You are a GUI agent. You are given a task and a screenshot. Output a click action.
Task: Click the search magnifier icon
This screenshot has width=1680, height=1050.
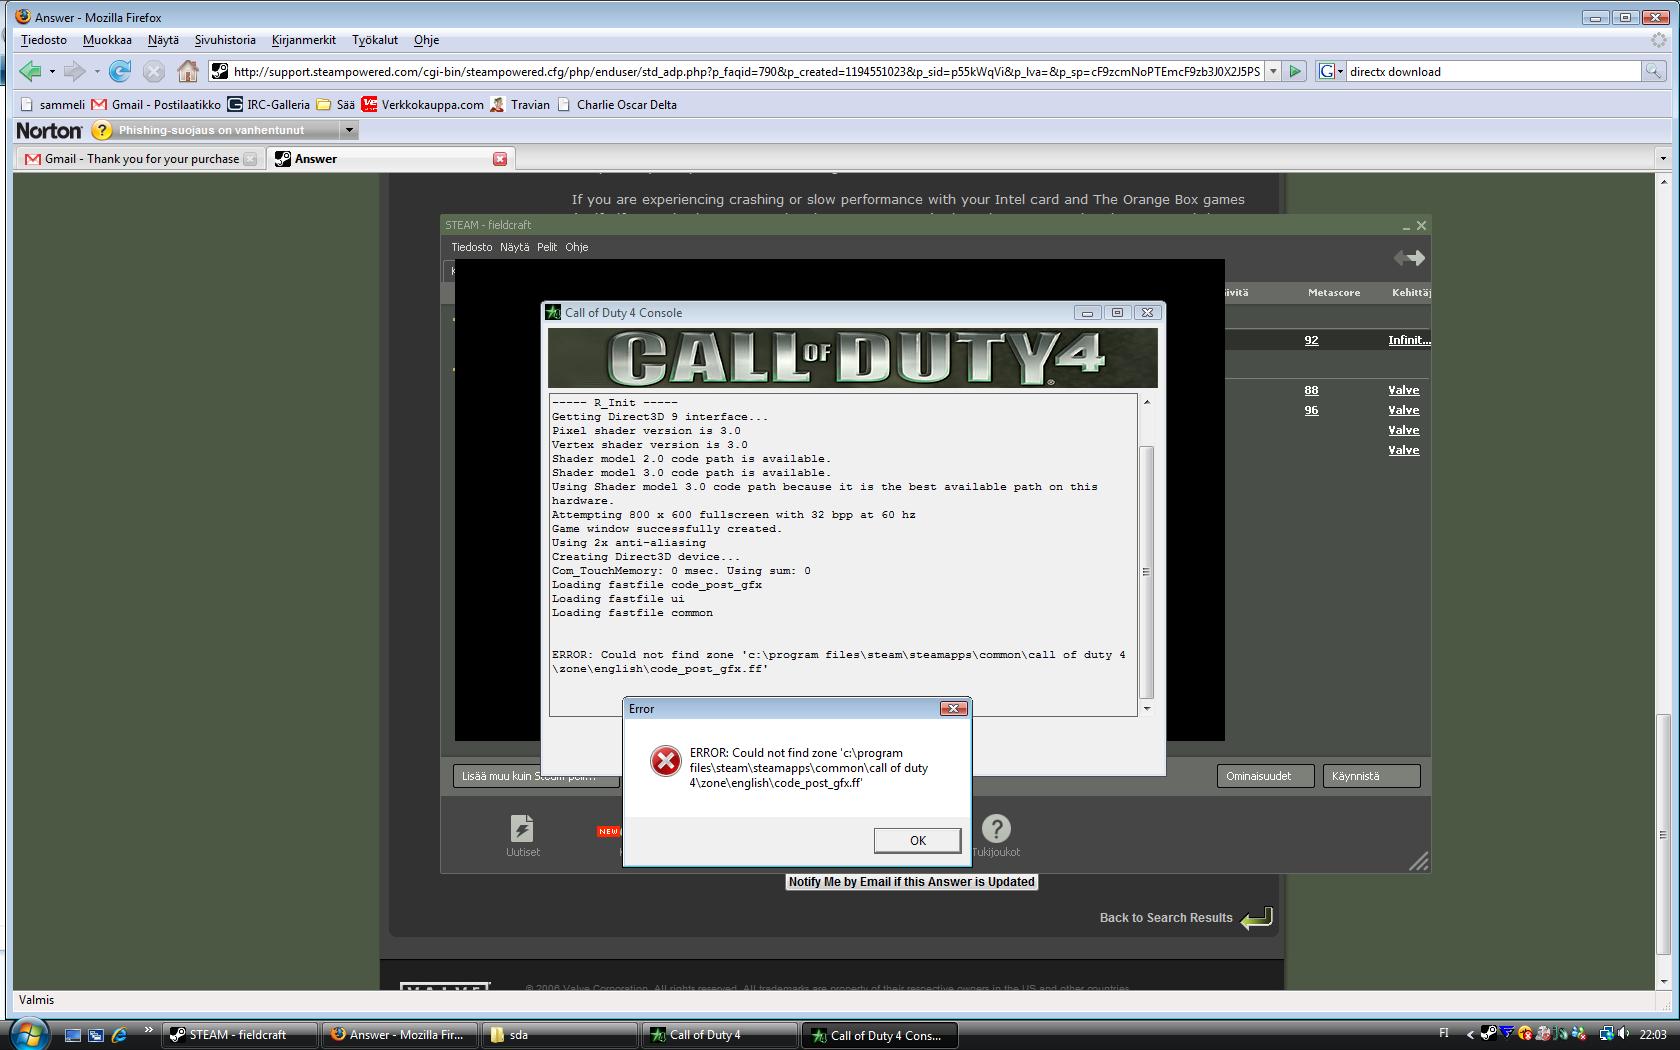click(1653, 71)
